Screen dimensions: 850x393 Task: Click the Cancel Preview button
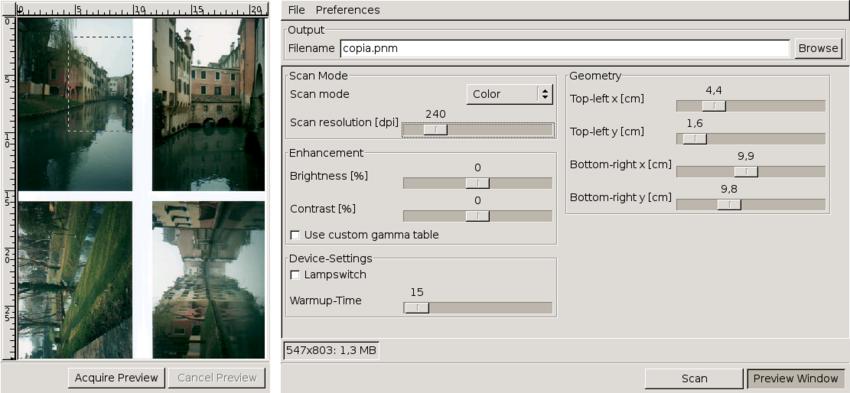[x=217, y=378]
